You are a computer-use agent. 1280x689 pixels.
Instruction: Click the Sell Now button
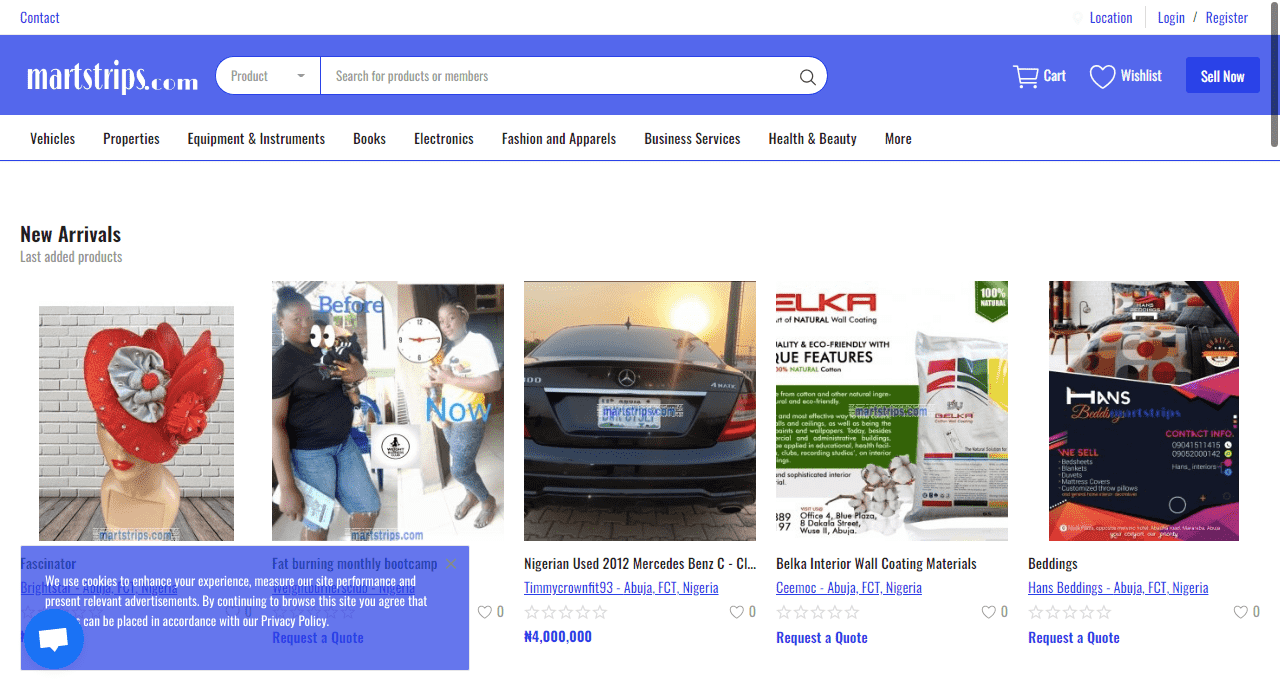1222,76
